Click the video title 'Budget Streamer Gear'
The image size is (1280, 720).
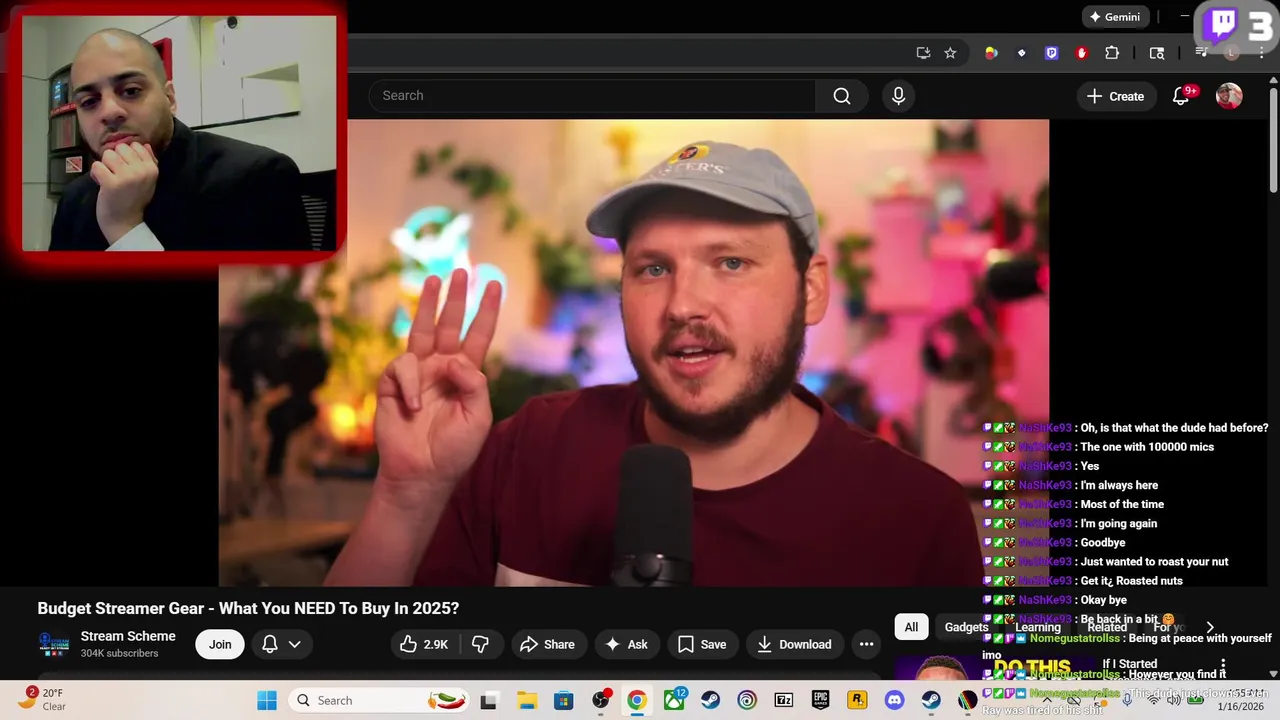tap(248, 608)
